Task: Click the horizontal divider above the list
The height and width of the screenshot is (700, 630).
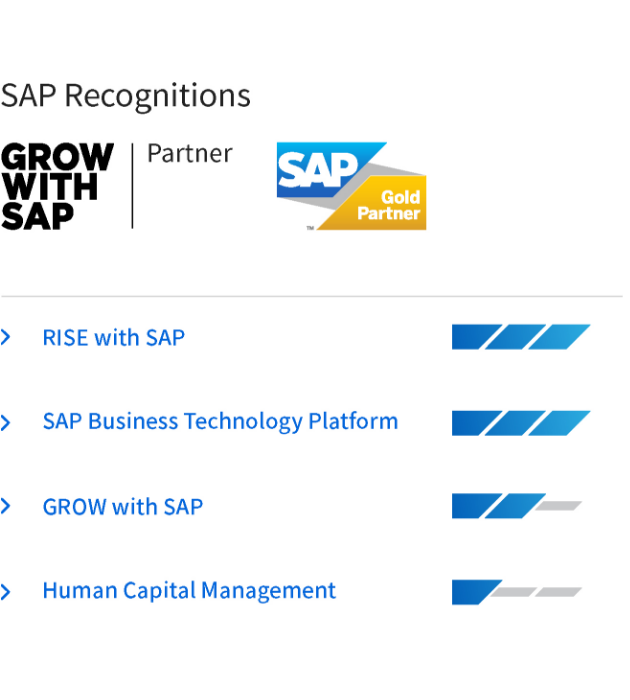Action: [x=311, y=297]
